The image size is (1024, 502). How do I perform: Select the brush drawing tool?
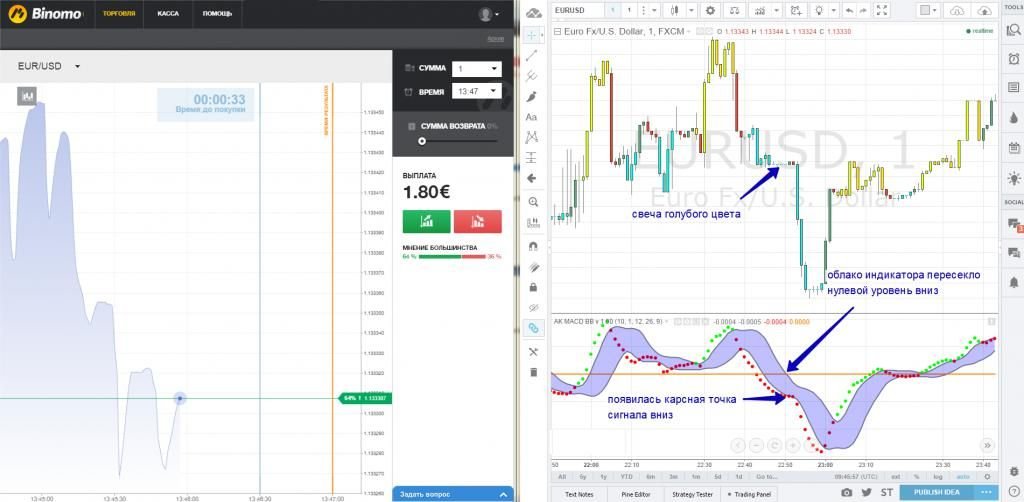click(x=532, y=97)
